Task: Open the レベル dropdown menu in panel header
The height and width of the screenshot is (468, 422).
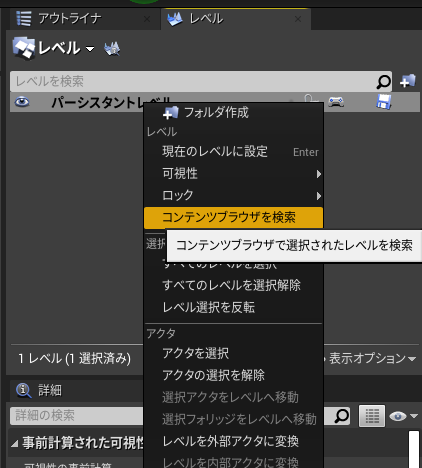Action: coord(53,48)
